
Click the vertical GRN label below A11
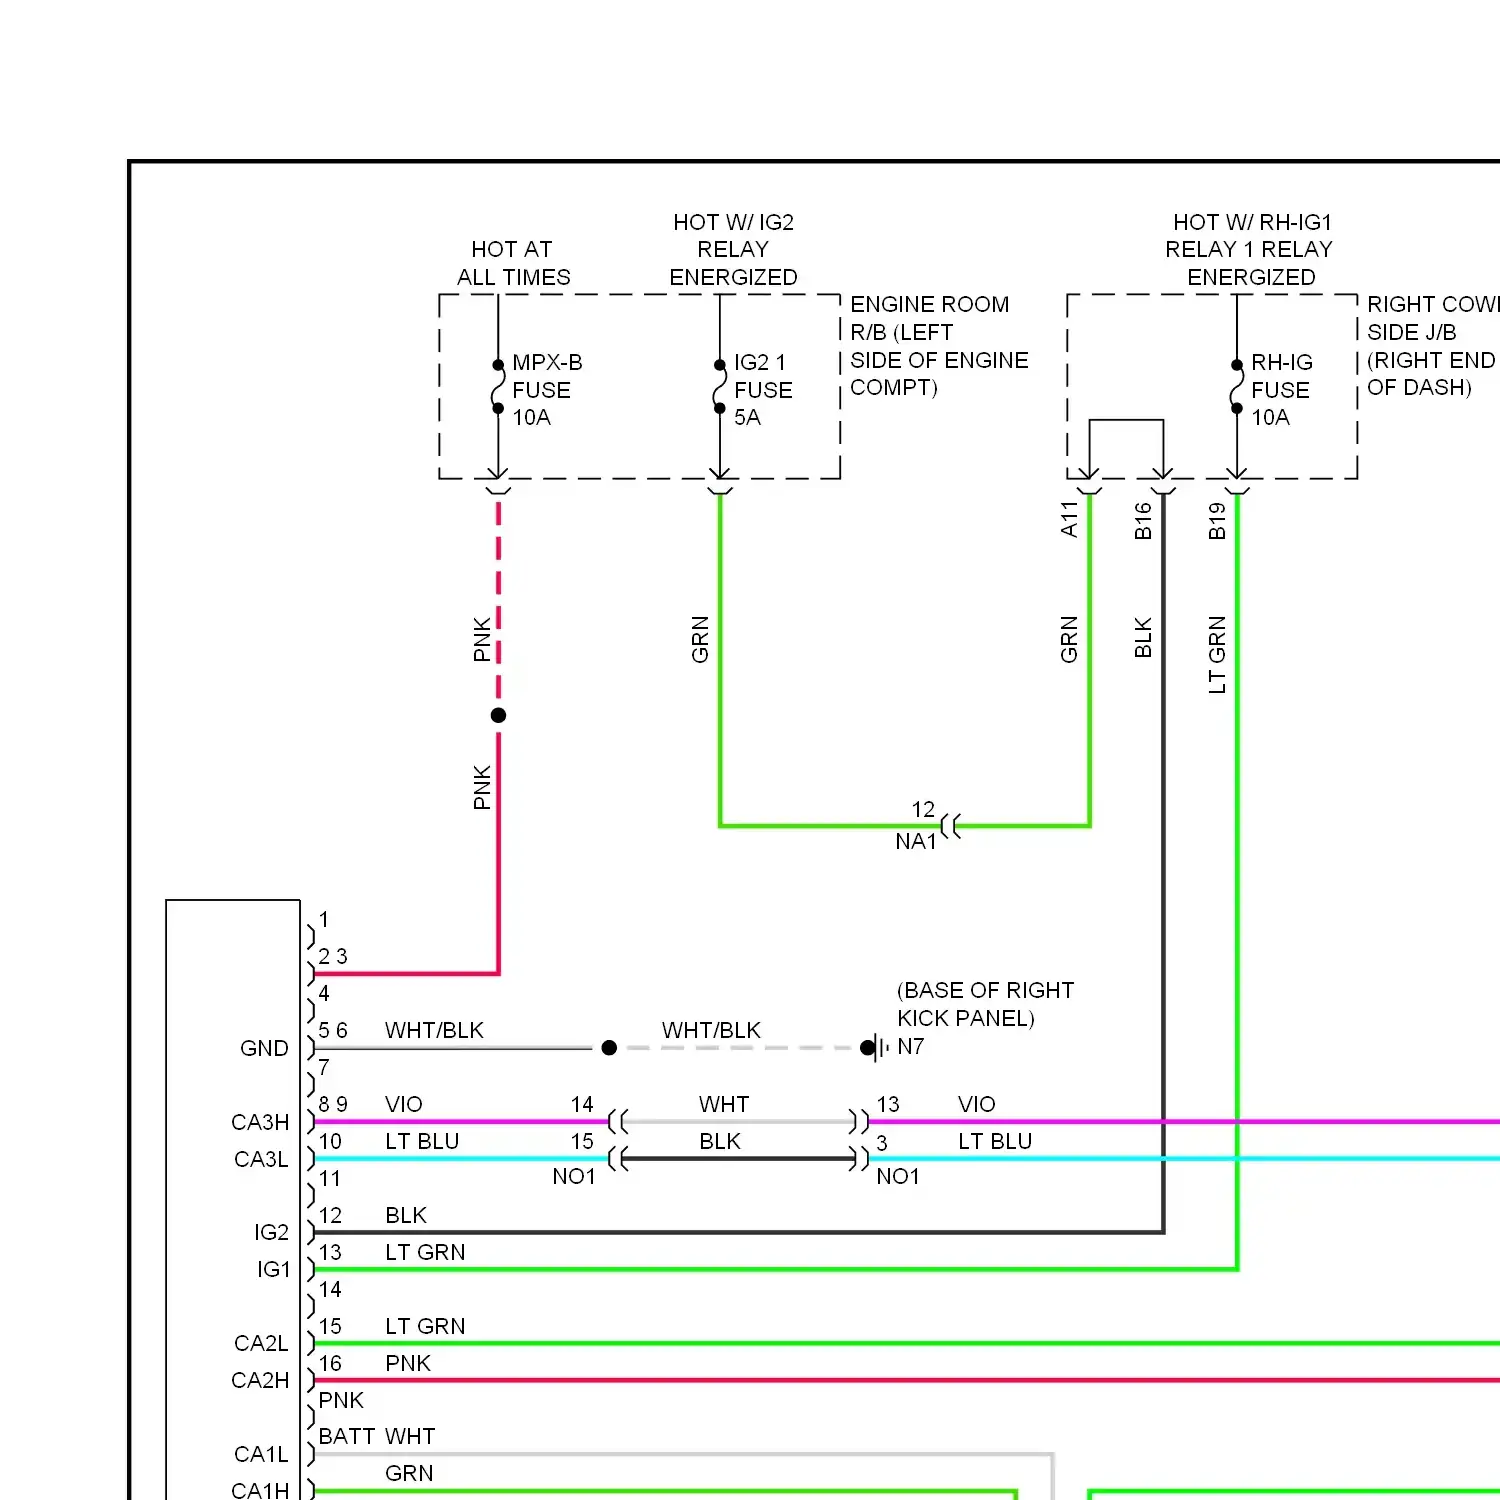[x=1069, y=639]
